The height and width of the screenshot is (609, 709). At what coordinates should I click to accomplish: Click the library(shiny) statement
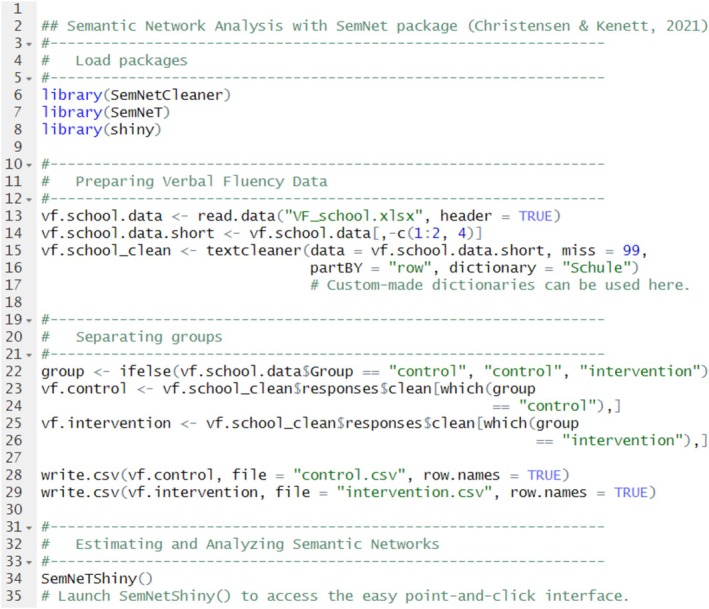click(x=101, y=130)
